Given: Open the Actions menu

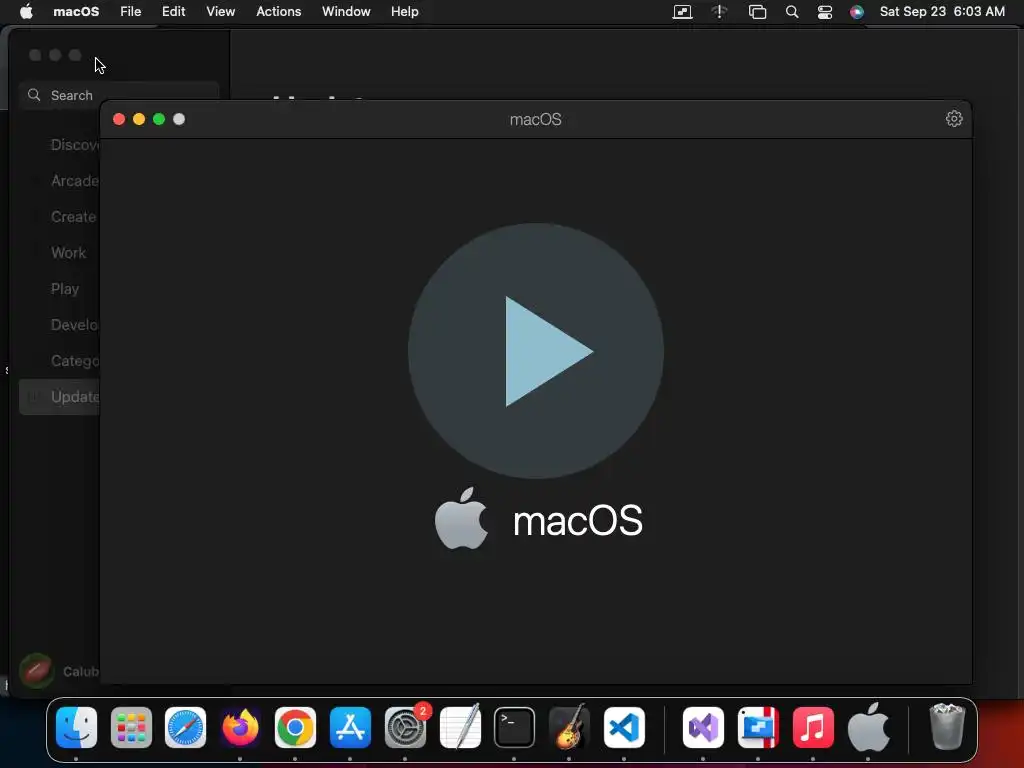Looking at the screenshot, I should tap(279, 12).
